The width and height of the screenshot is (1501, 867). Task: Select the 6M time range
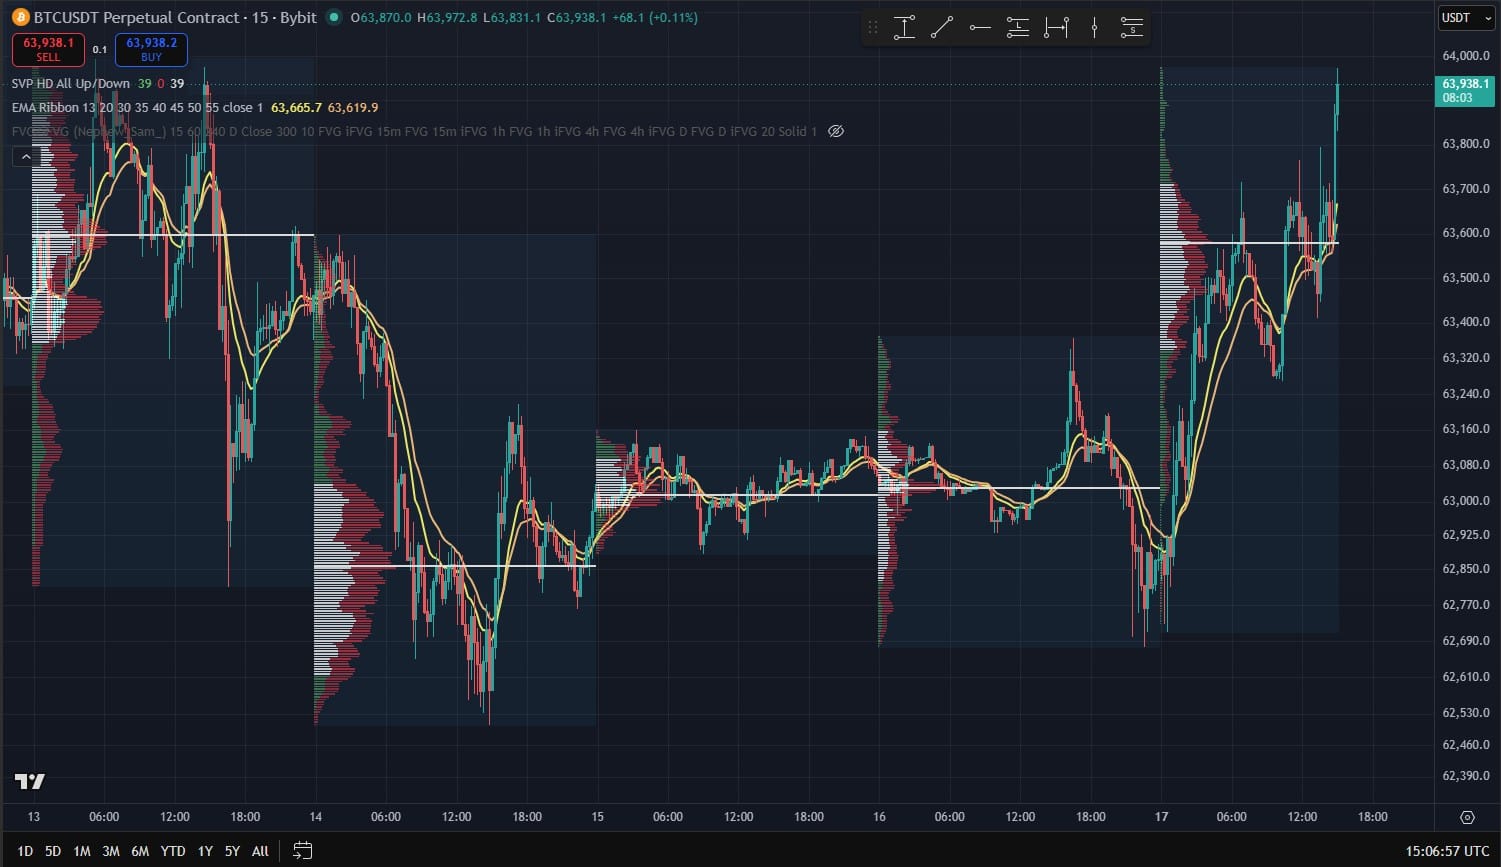coord(140,851)
